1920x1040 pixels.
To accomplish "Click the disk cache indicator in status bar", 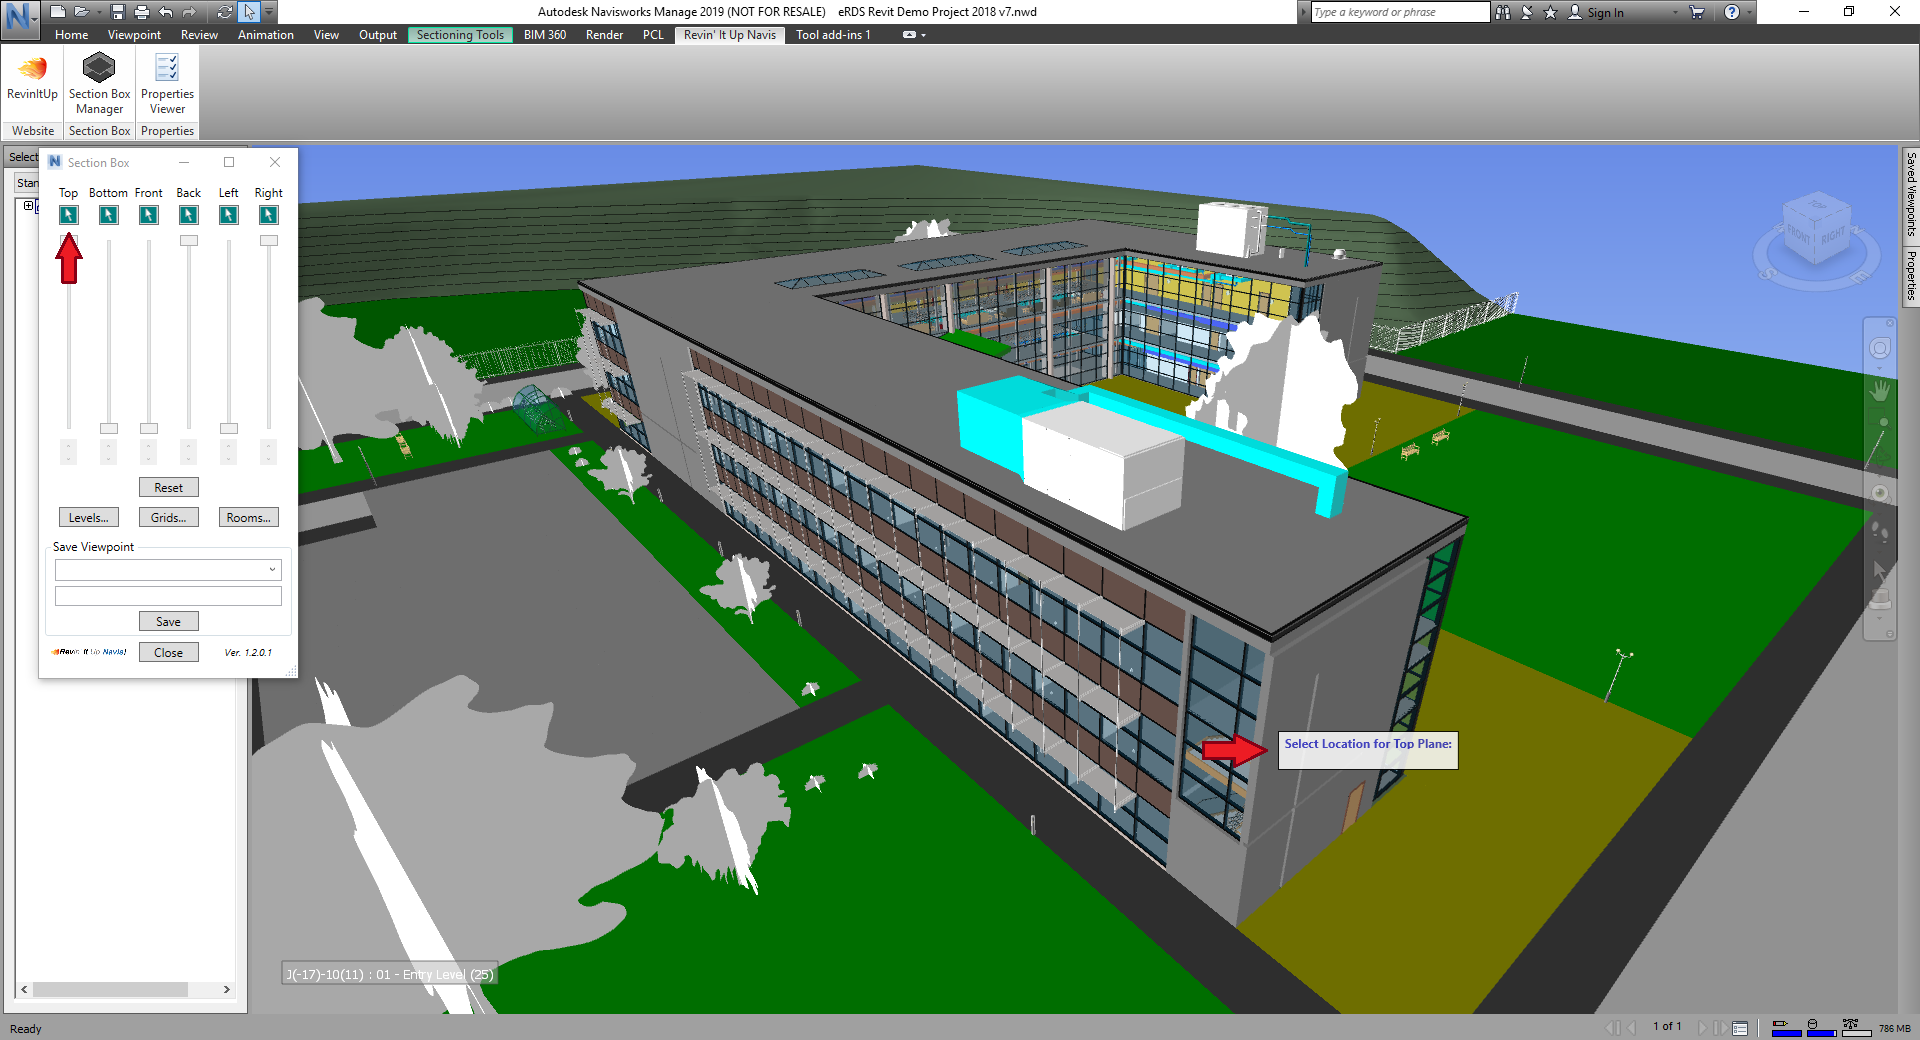I will tap(1820, 1027).
